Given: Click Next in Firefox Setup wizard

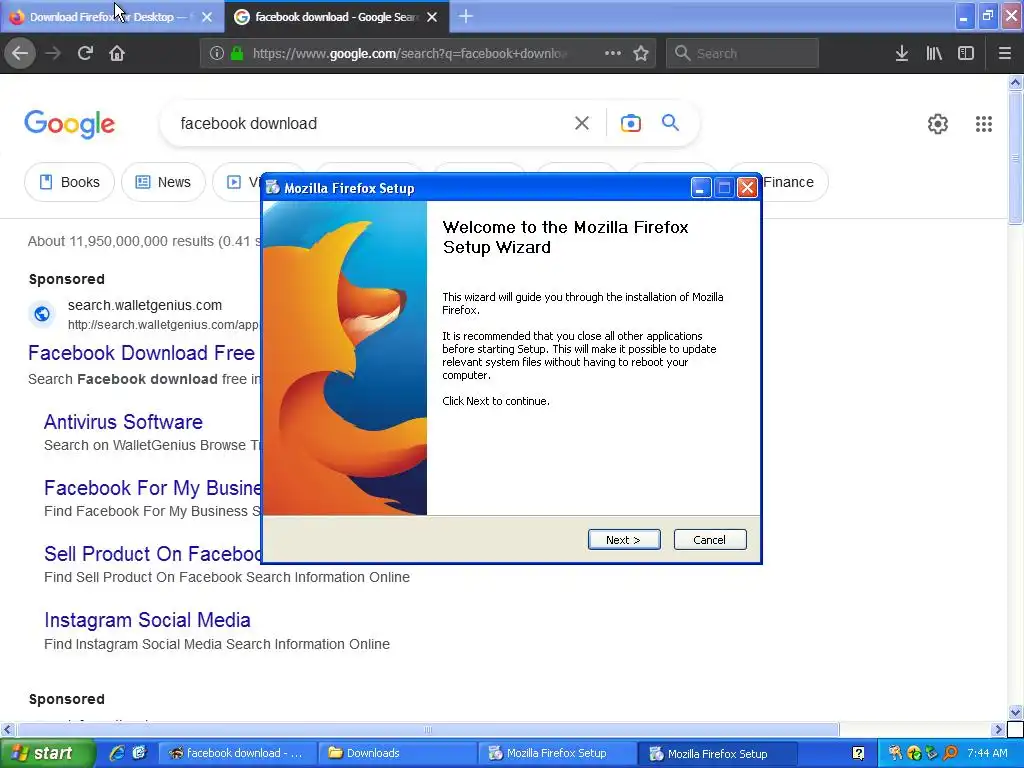Looking at the screenshot, I should [x=624, y=539].
